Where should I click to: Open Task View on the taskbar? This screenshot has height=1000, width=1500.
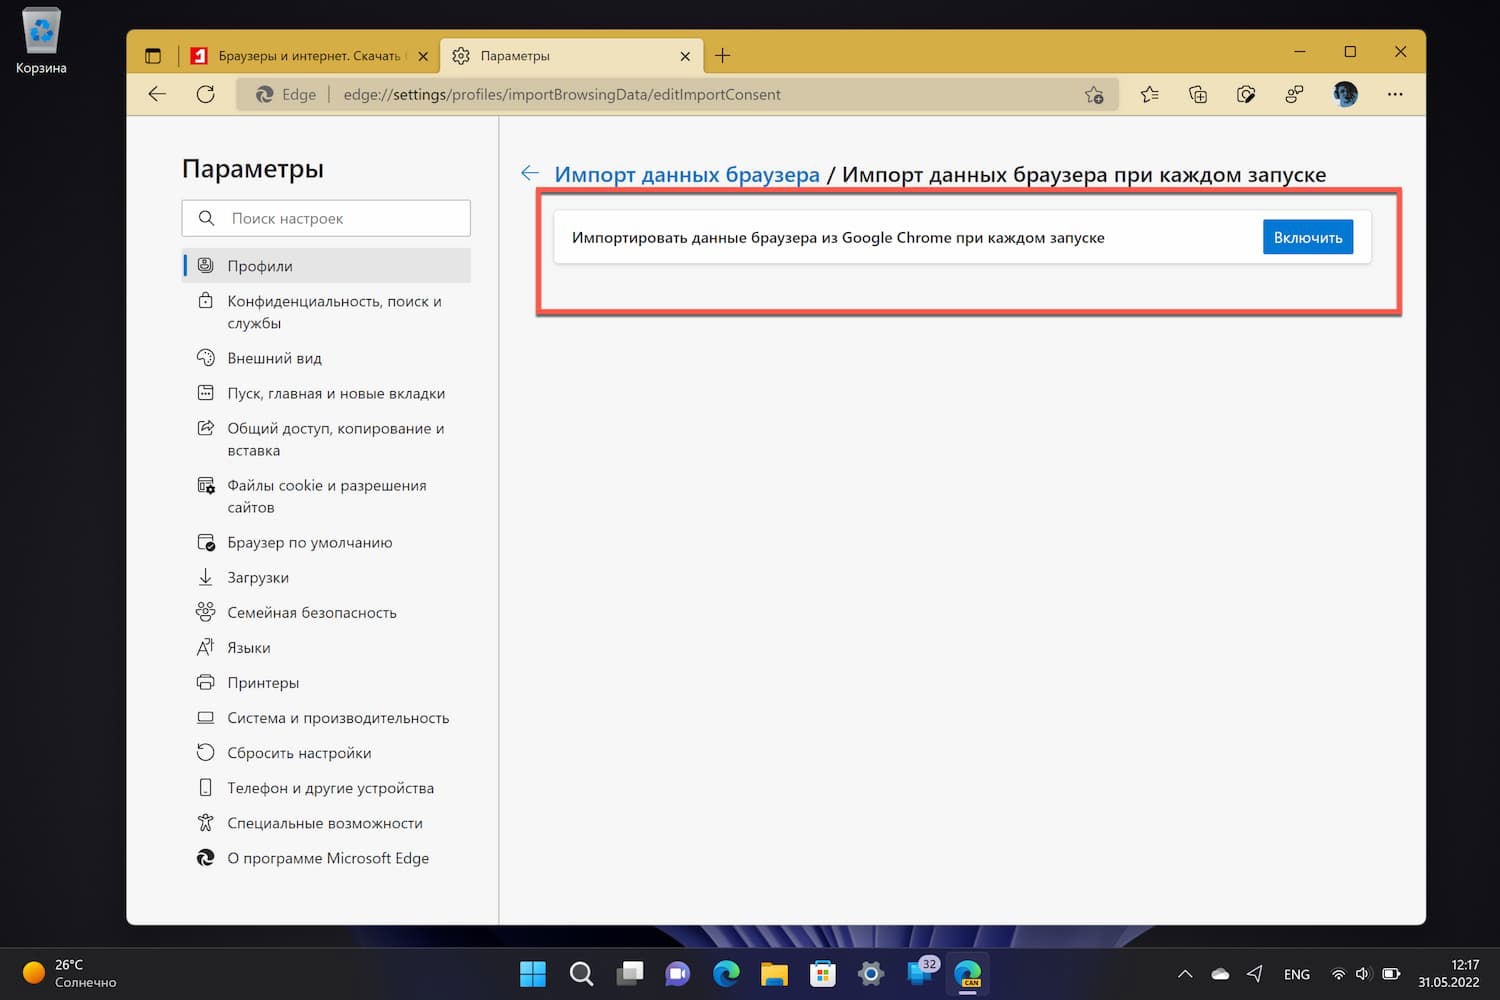(x=630, y=973)
